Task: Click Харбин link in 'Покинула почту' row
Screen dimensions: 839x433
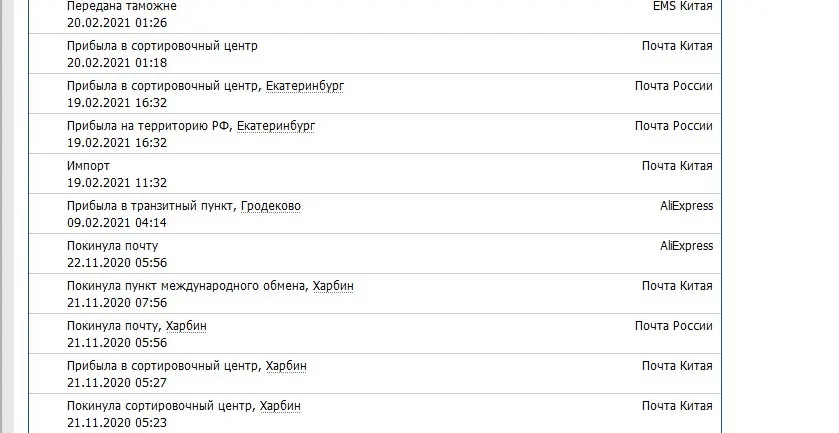Action: 186,326
